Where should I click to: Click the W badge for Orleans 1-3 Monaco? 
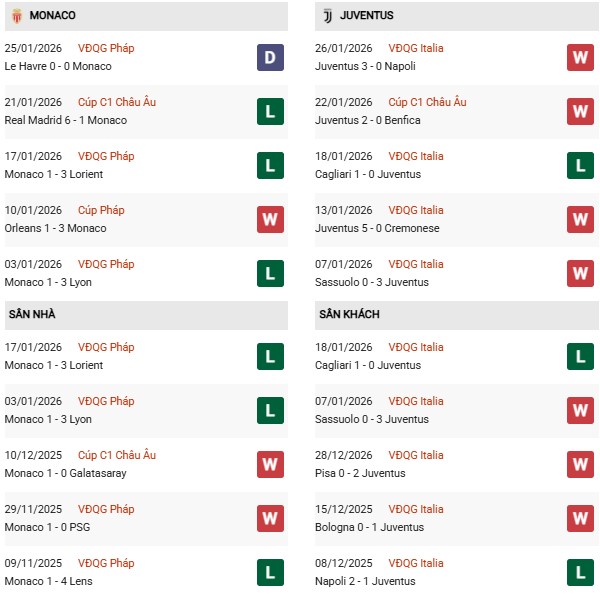coord(270,219)
